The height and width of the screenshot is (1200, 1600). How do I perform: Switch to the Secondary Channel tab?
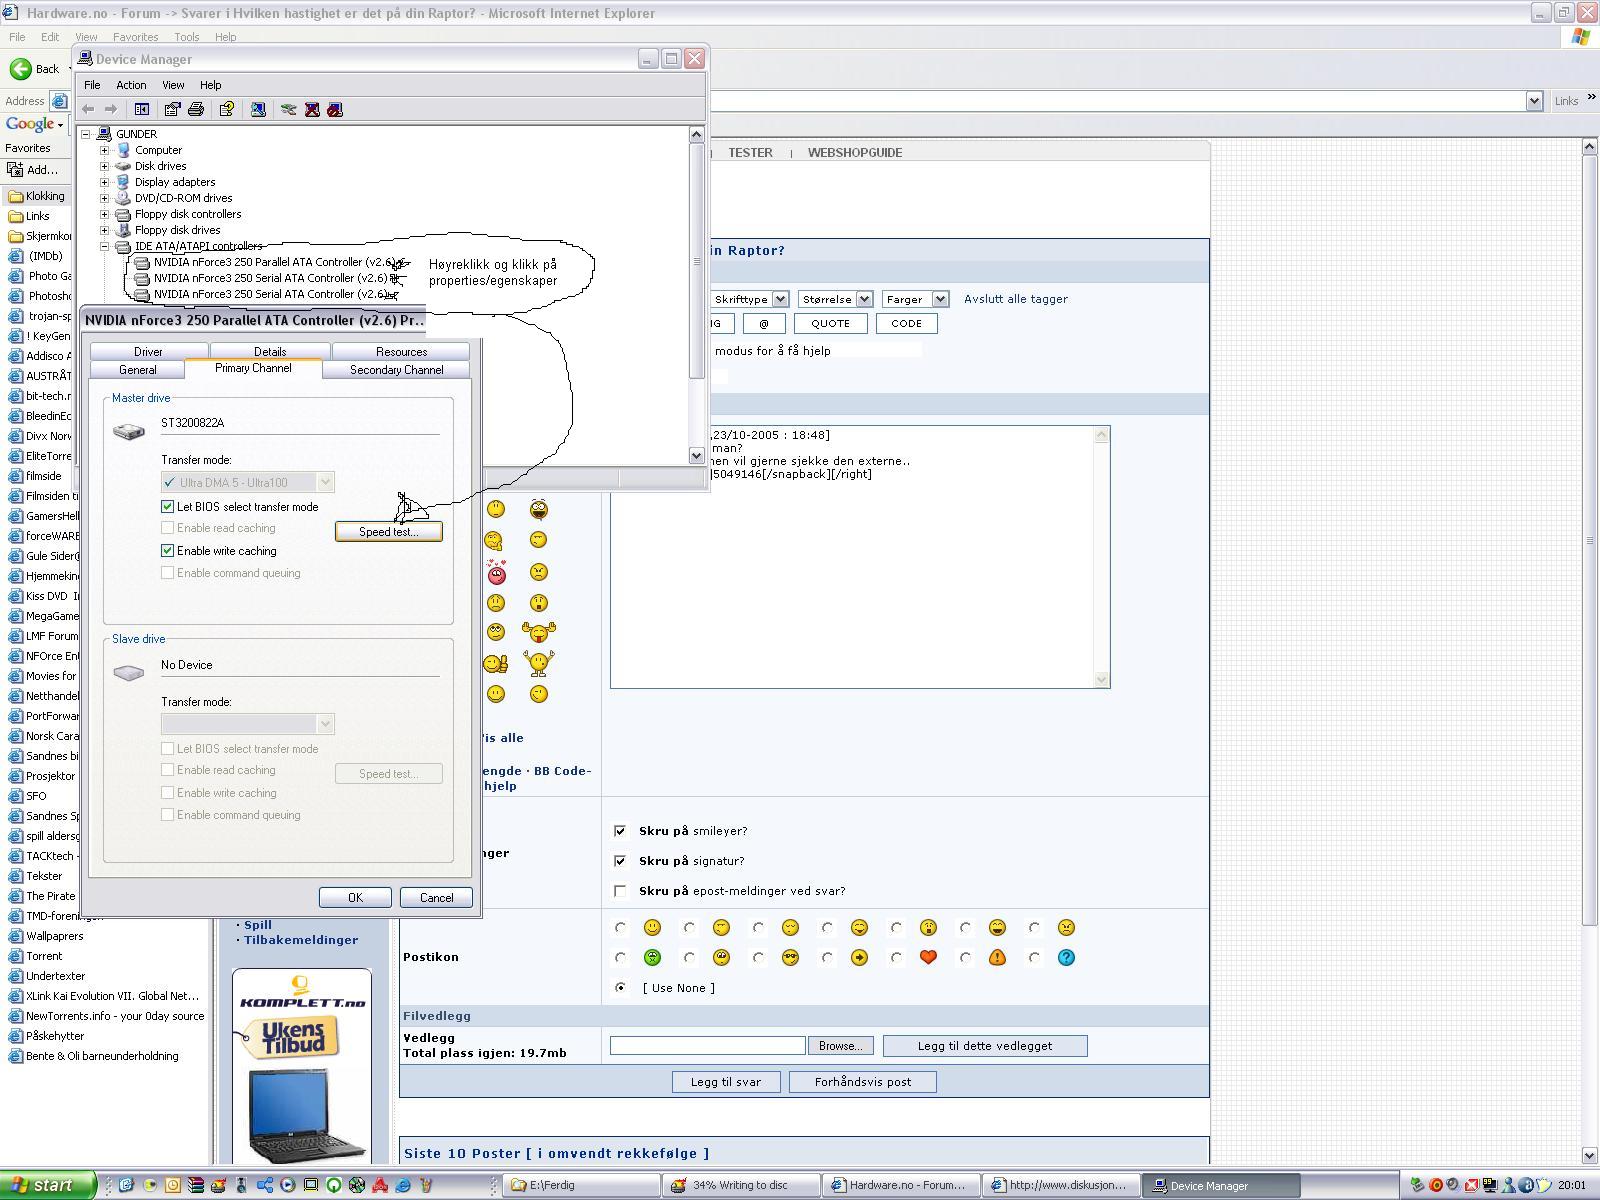click(x=396, y=370)
